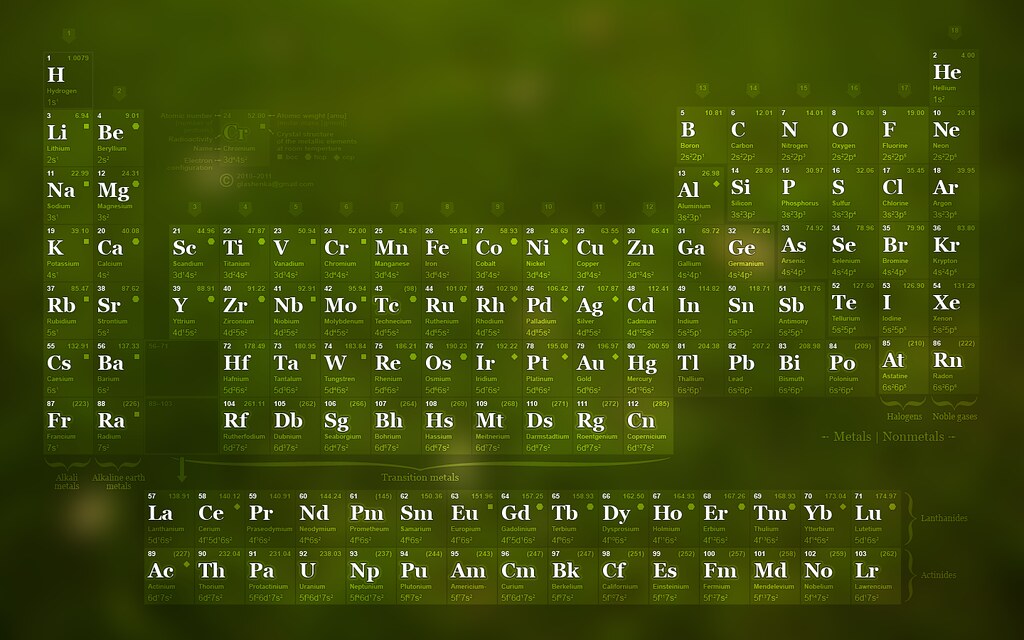Click the copyright symbol in the legend
Viewport: 1024px width, 640px height.
tap(226, 179)
